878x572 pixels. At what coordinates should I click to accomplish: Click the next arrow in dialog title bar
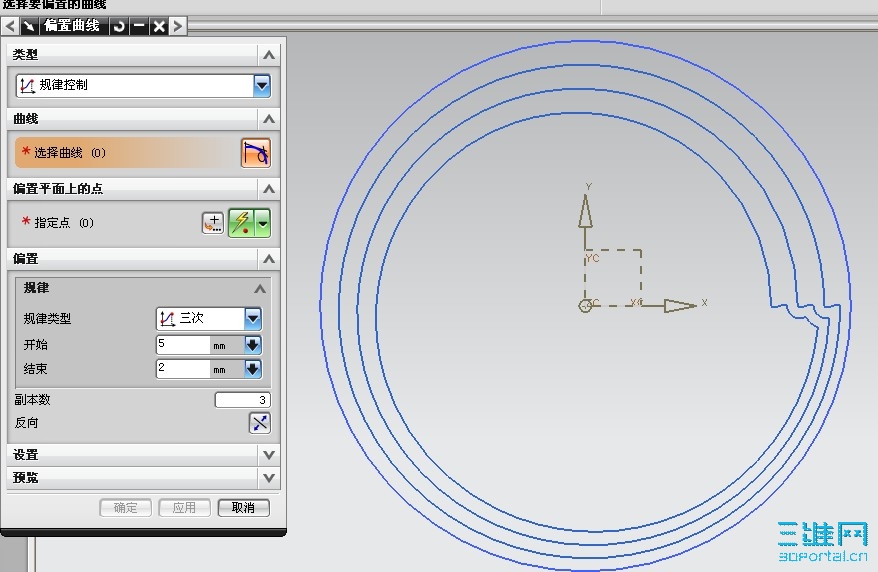tap(178, 26)
